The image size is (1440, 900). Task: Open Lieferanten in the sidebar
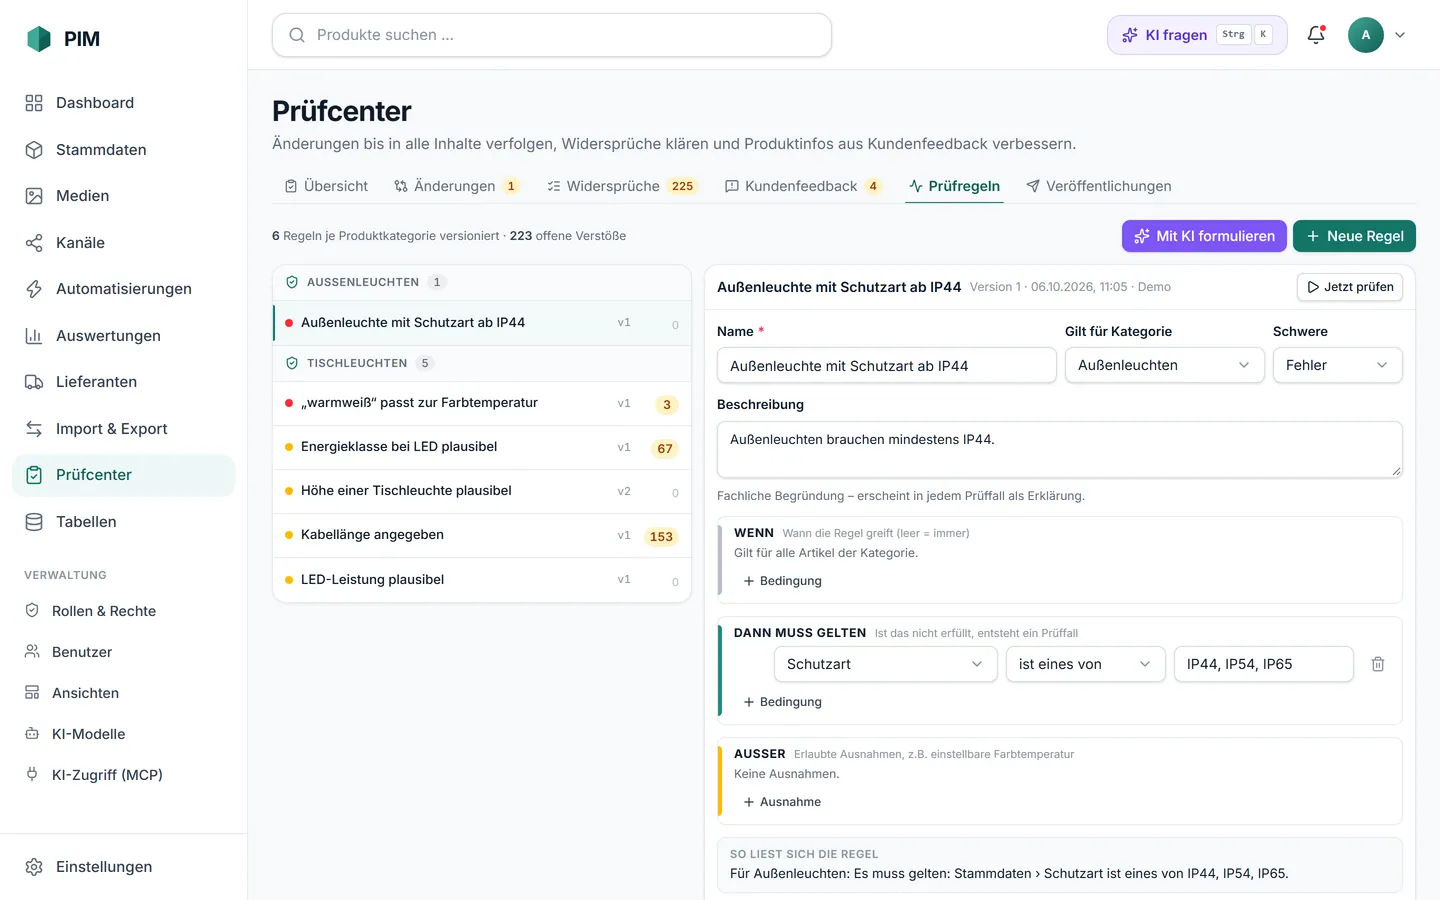point(124,382)
